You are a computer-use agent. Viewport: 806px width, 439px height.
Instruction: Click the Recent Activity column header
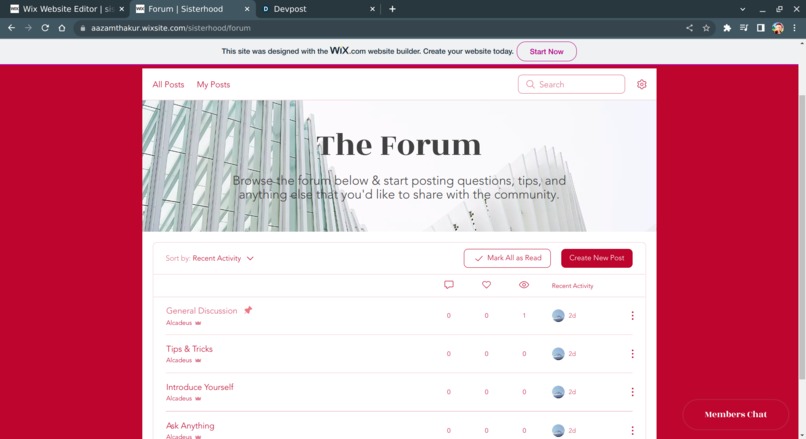click(572, 286)
